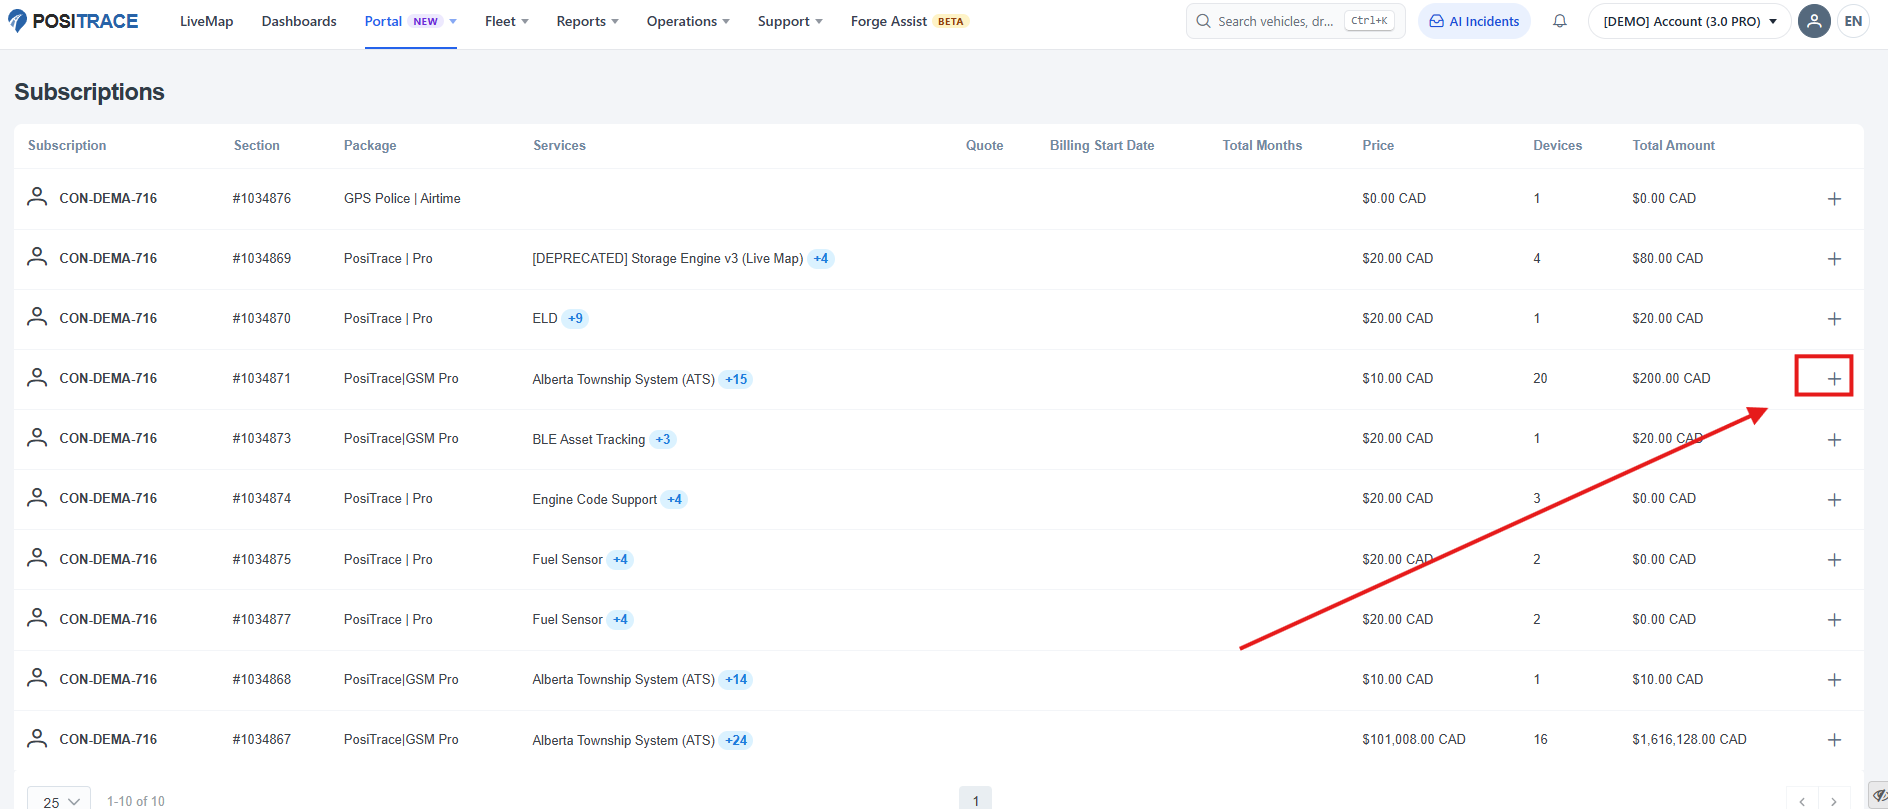This screenshot has width=1888, height=809.
Task: Click the user icon in row #1034877
Action: [37, 617]
